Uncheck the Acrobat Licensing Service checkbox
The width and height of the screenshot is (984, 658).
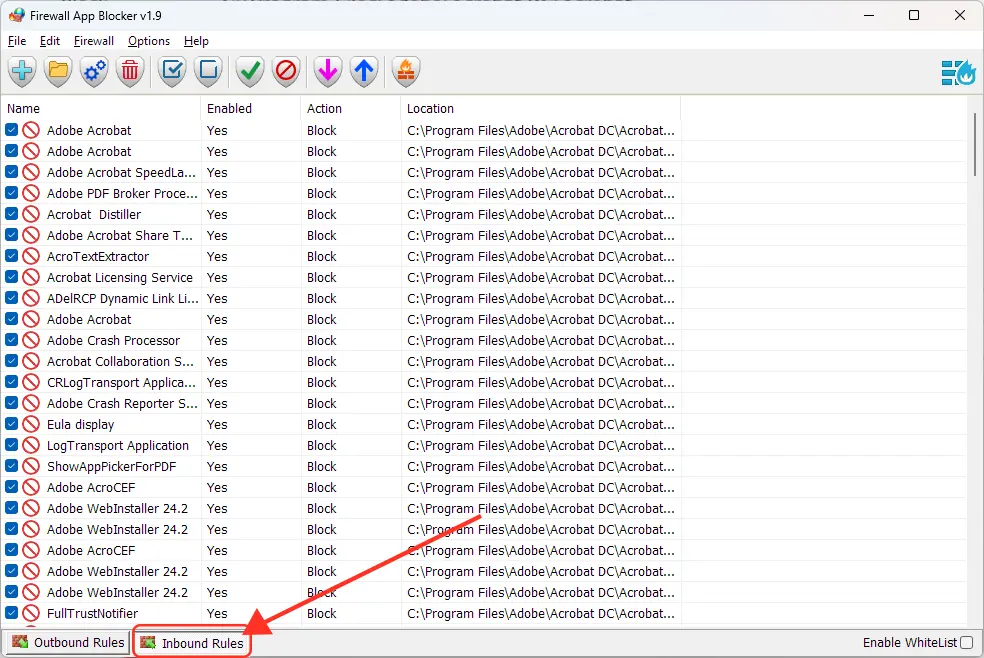11,277
